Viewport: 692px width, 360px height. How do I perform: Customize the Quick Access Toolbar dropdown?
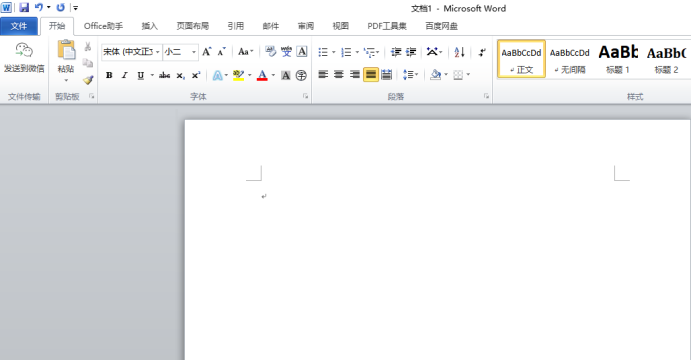75,8
